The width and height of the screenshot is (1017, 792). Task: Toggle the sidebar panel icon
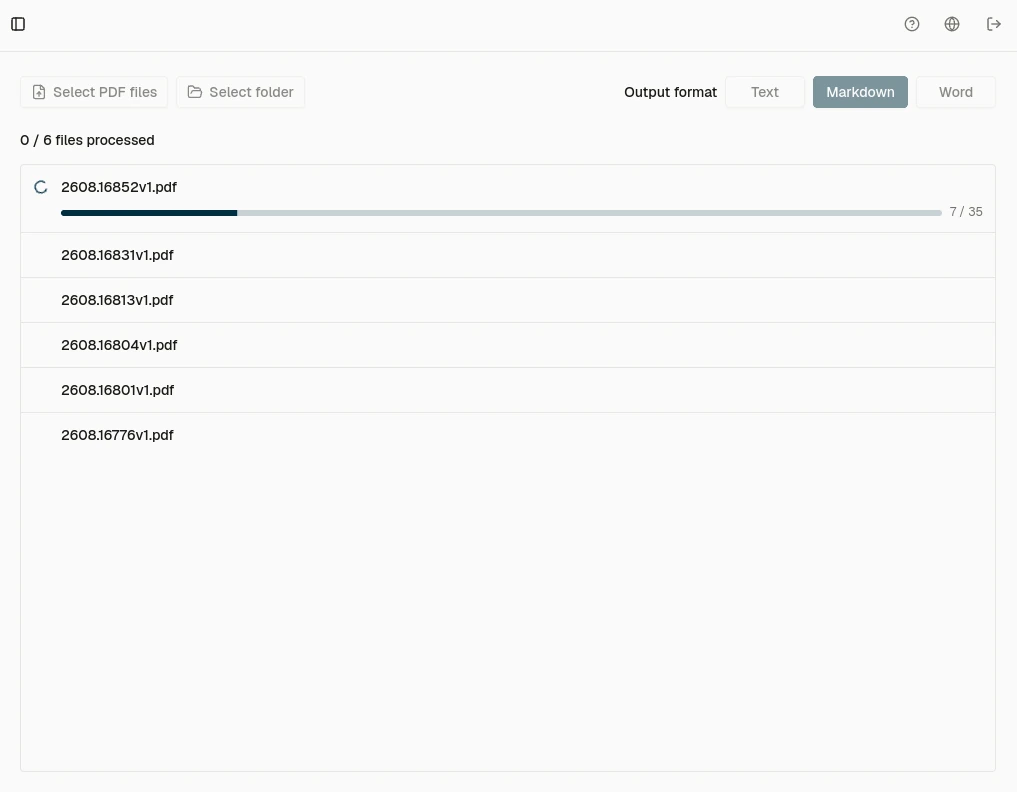(x=18, y=24)
